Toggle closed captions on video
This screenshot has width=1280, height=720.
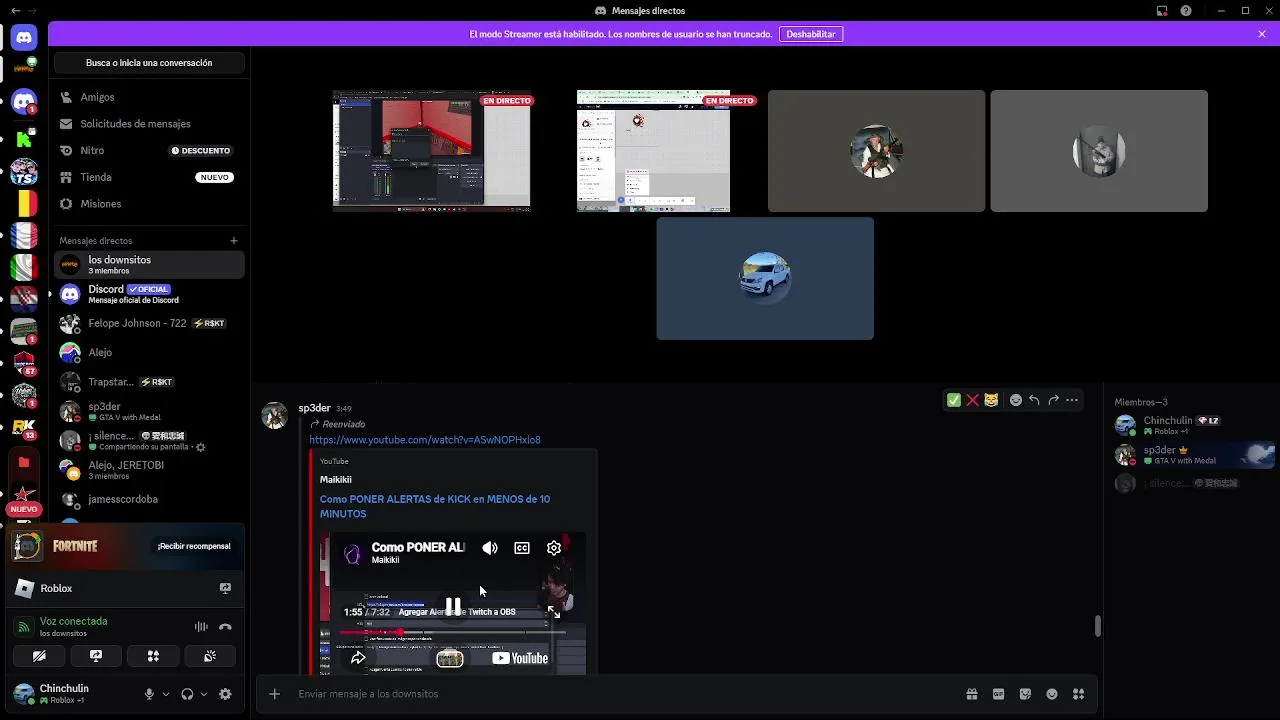pos(522,548)
